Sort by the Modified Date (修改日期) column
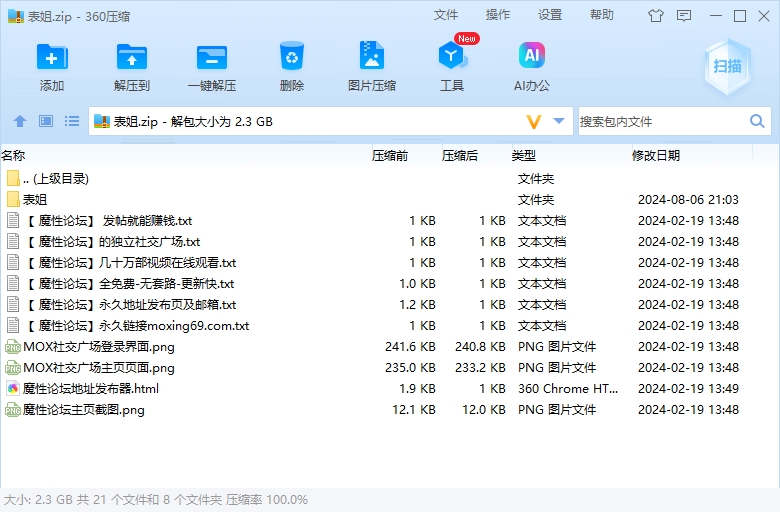Screen dimensions: 780x512 (x=656, y=155)
